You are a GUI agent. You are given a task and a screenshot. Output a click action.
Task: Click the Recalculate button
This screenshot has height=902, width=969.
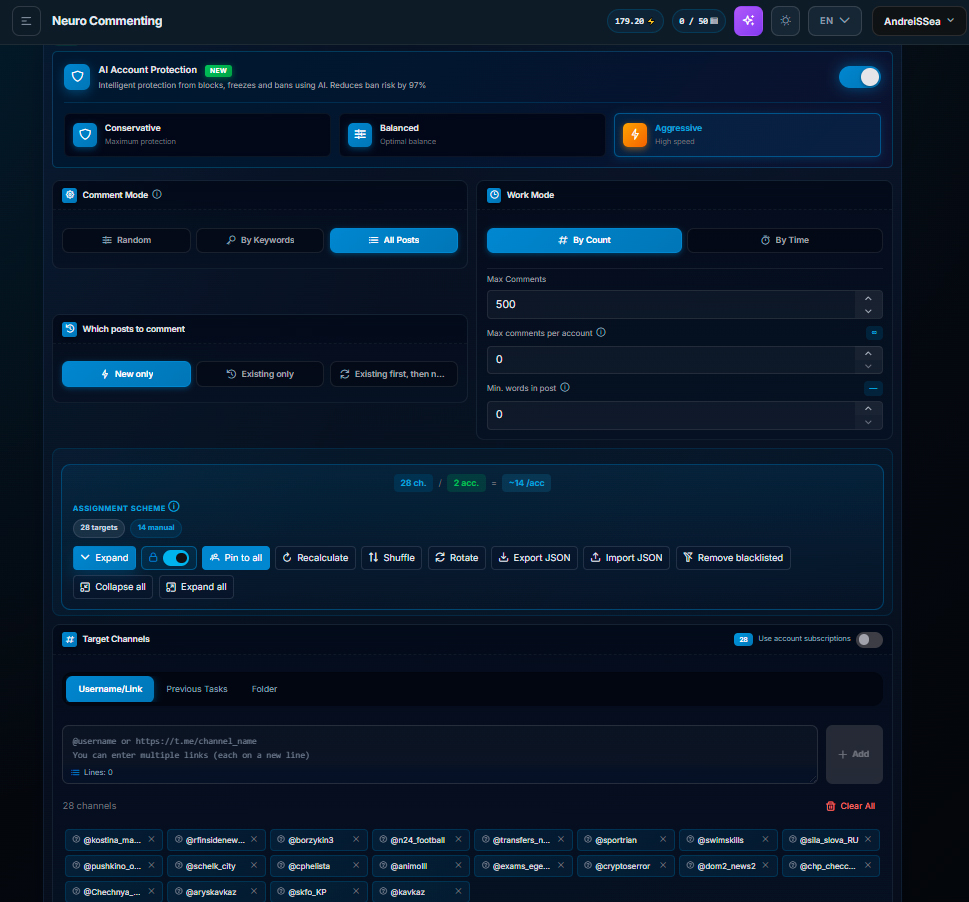(315, 558)
